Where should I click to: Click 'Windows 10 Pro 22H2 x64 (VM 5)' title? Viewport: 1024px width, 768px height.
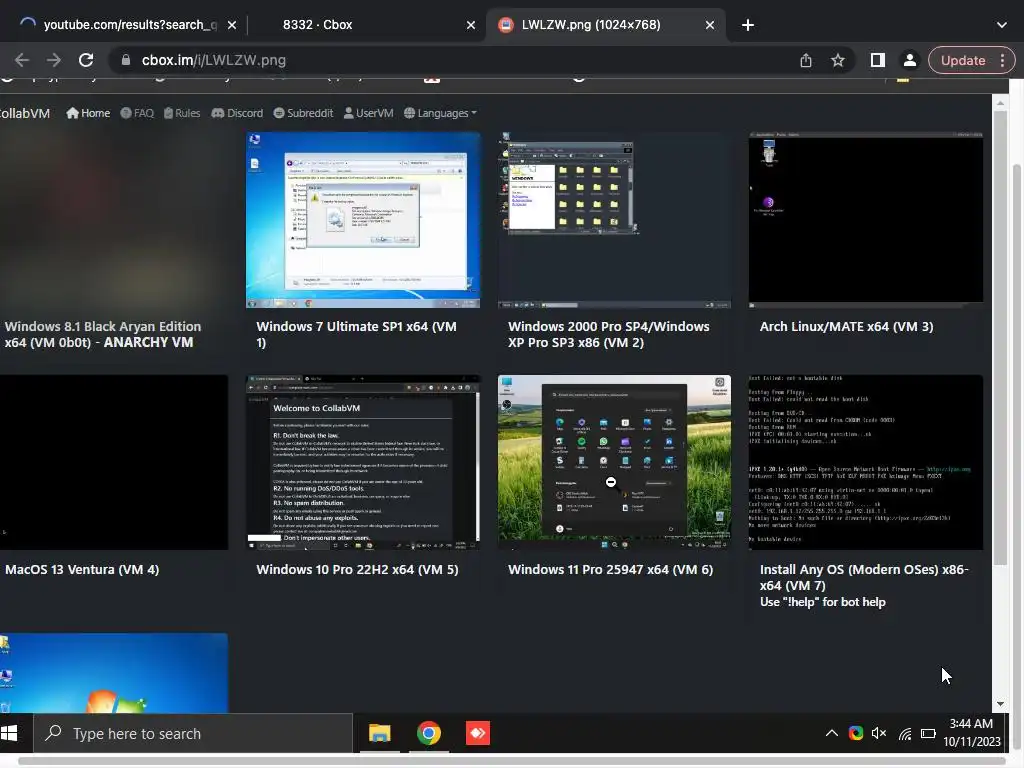(x=357, y=569)
